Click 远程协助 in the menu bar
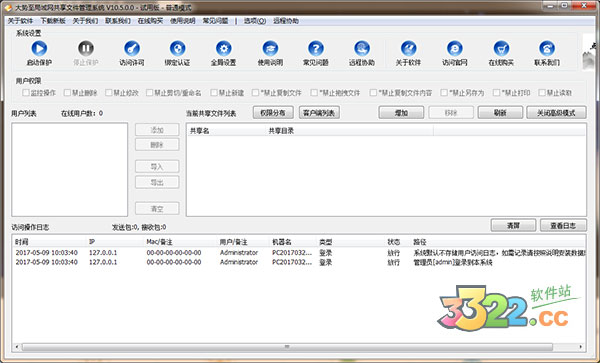This screenshot has height=363, width=600. pos(286,21)
